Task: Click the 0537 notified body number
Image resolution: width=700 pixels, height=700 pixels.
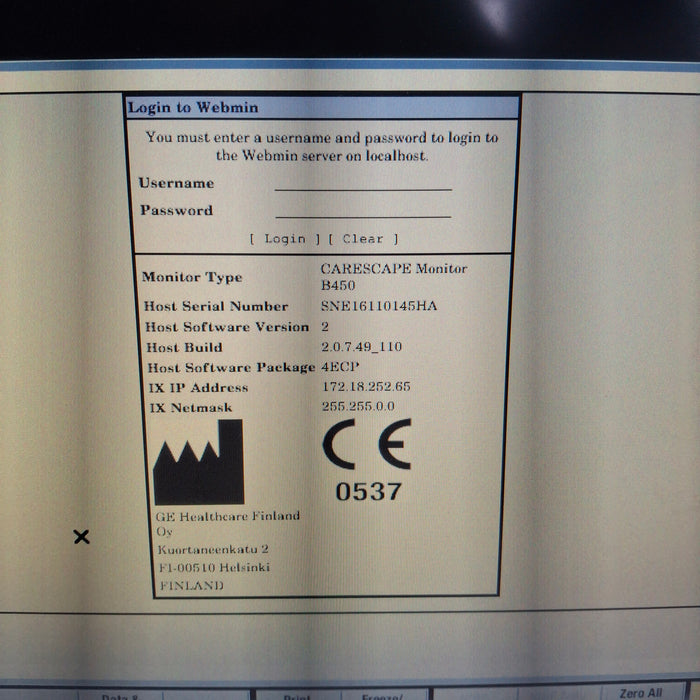Action: click(368, 492)
